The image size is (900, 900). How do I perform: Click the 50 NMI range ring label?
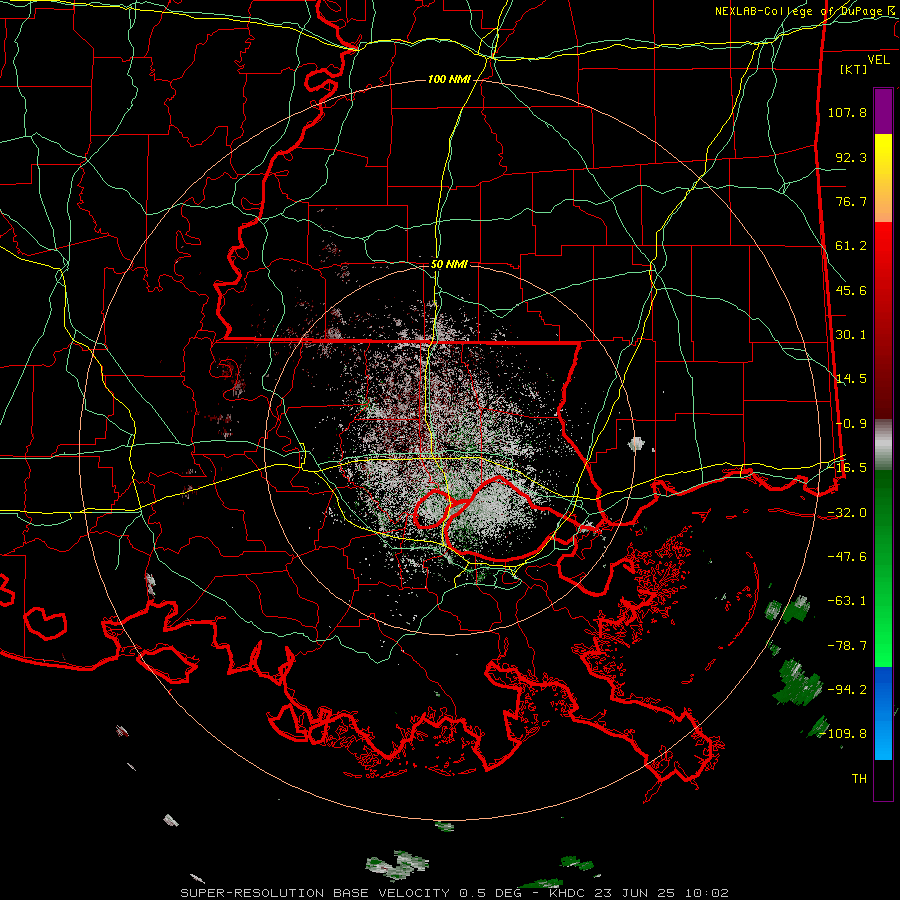coord(449,264)
